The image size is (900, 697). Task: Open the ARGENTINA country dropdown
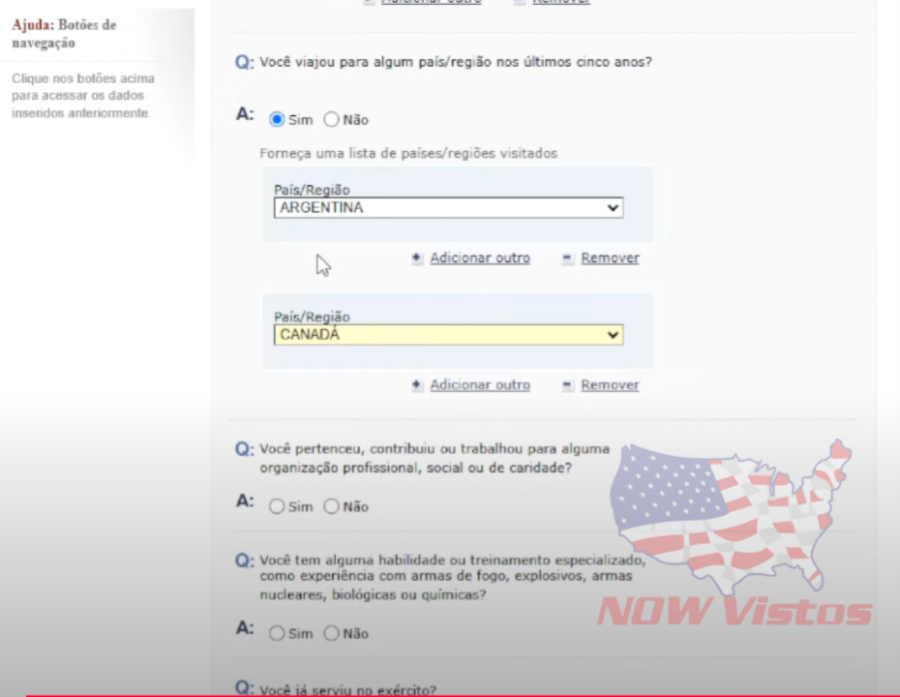(448, 208)
